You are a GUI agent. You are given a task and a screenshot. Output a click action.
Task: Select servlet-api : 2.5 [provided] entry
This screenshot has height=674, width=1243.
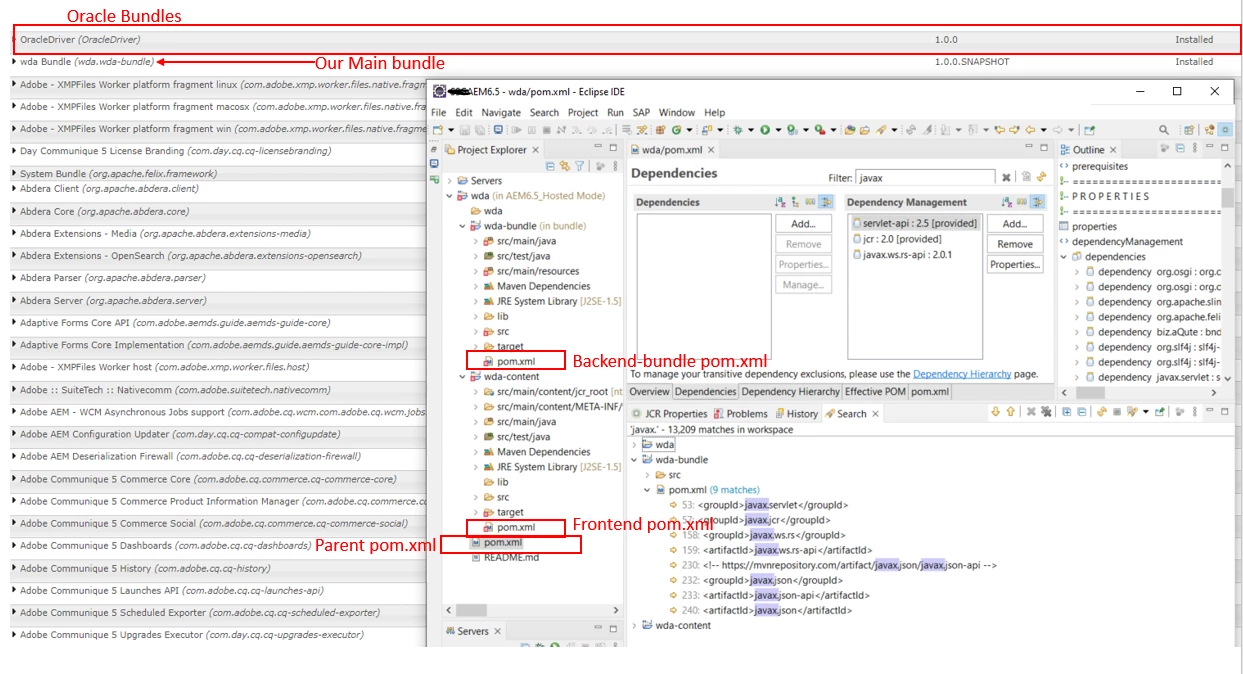[x=915, y=223]
